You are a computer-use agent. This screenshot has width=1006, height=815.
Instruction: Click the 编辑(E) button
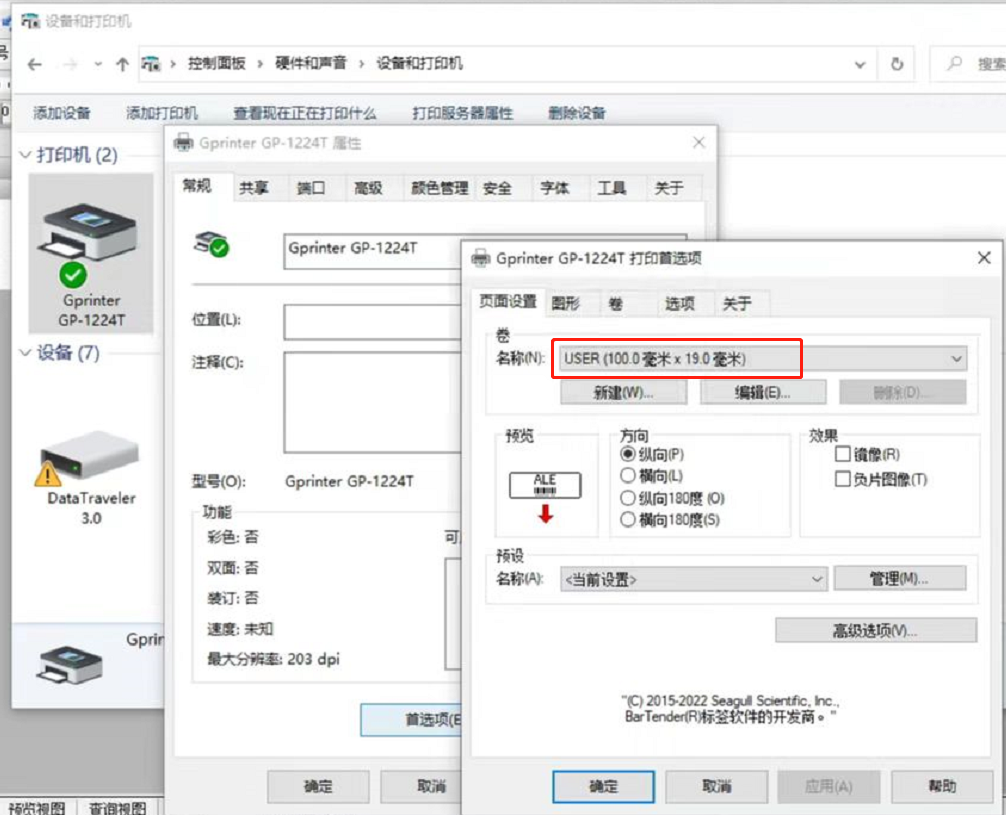click(x=763, y=392)
